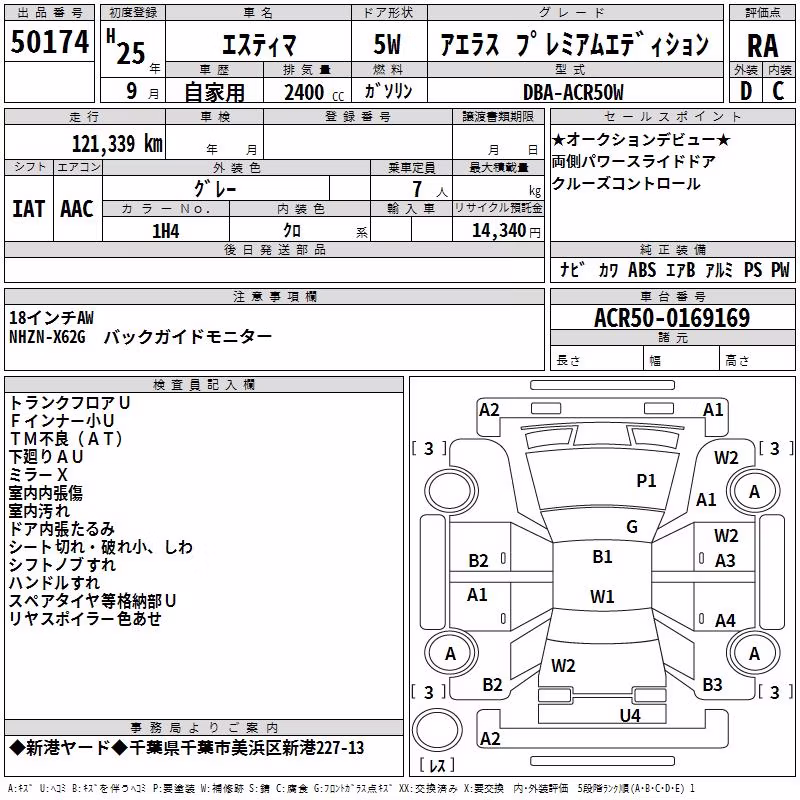This screenshot has height=800, width=800.
Task: Click the vehicle history 自家用
Action: (214, 92)
